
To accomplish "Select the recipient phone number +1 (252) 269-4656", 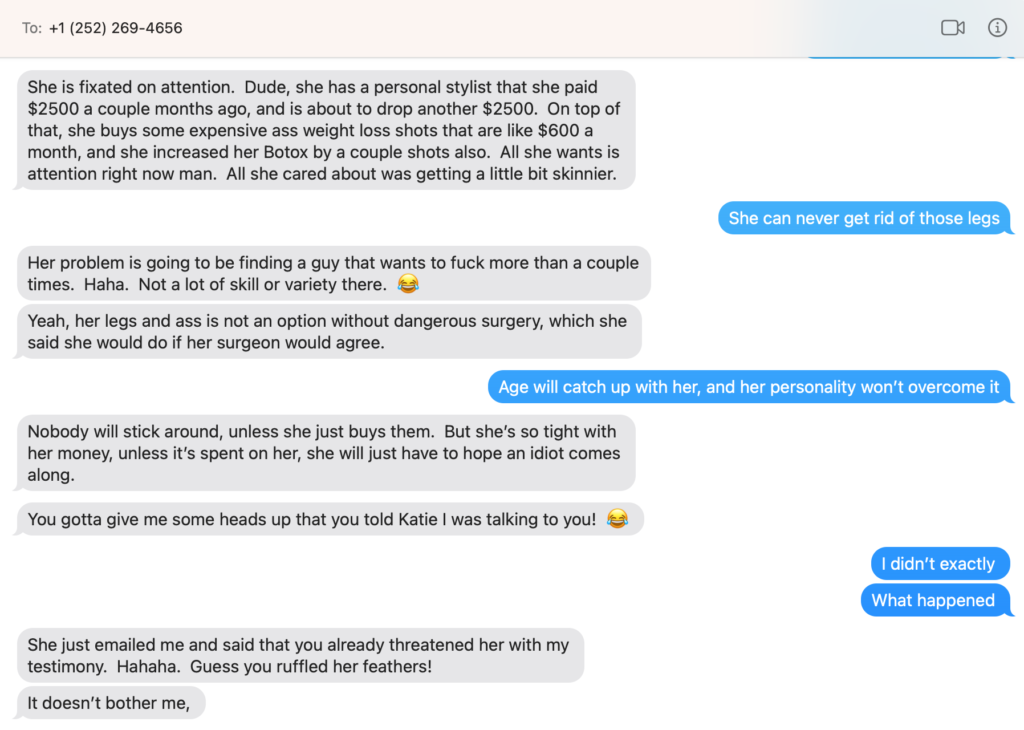I will coord(115,28).
